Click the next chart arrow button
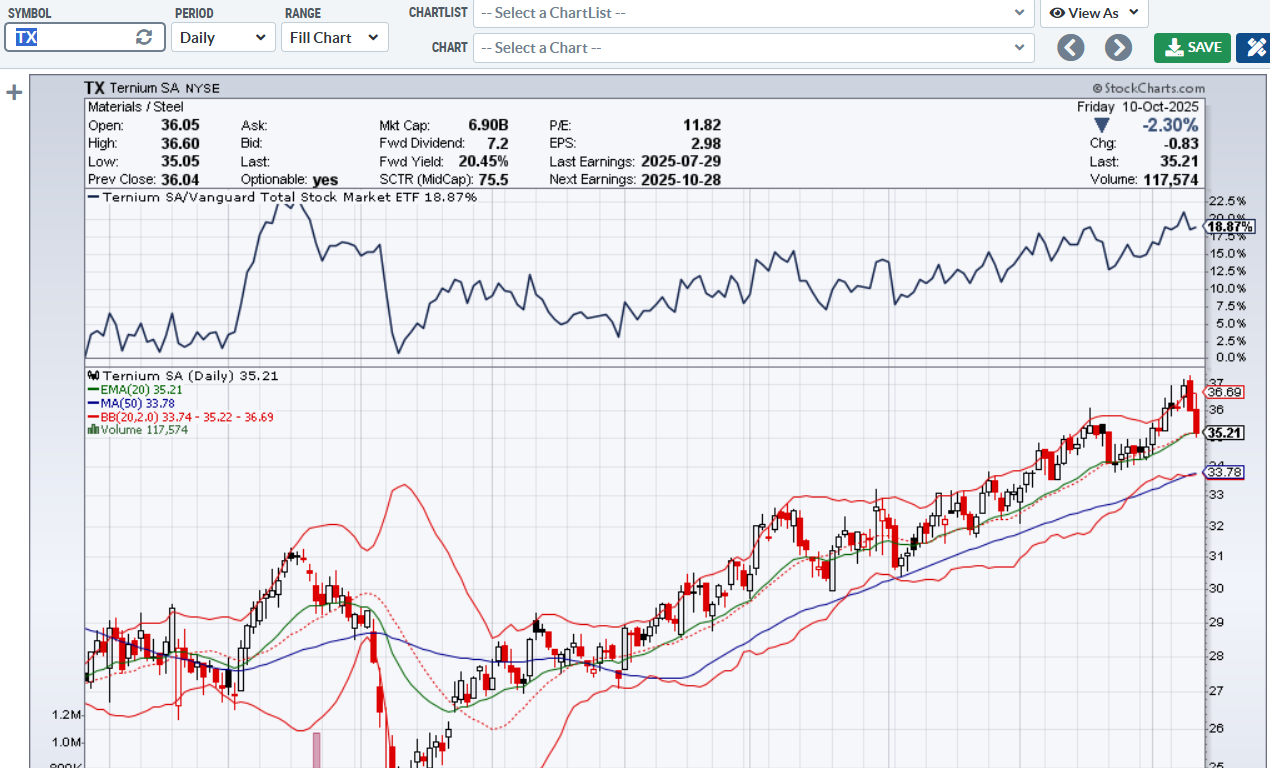 [1118, 47]
